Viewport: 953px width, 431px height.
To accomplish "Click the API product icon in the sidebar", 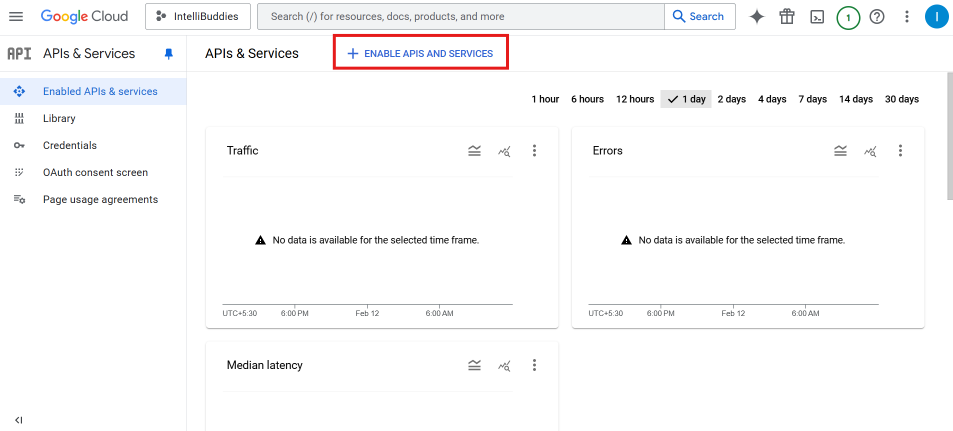I will pos(19,53).
